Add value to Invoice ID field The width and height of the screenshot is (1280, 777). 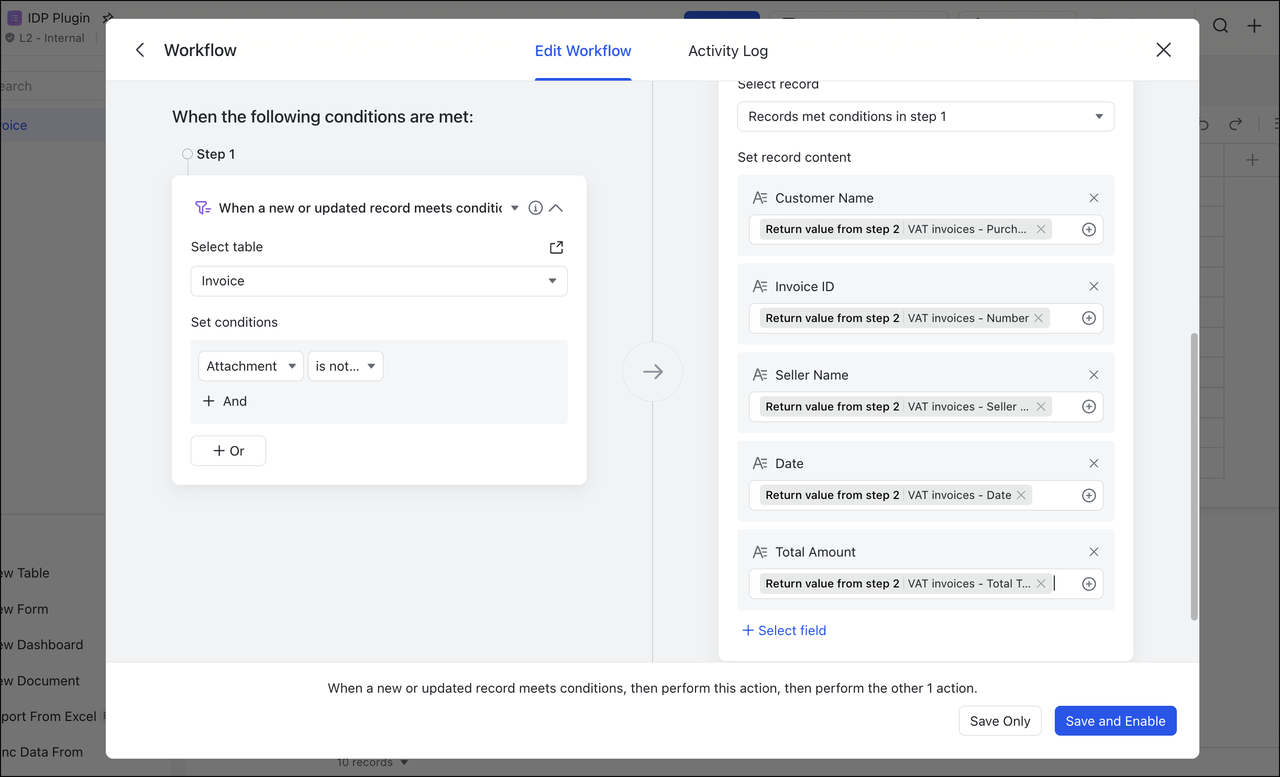tap(1089, 318)
